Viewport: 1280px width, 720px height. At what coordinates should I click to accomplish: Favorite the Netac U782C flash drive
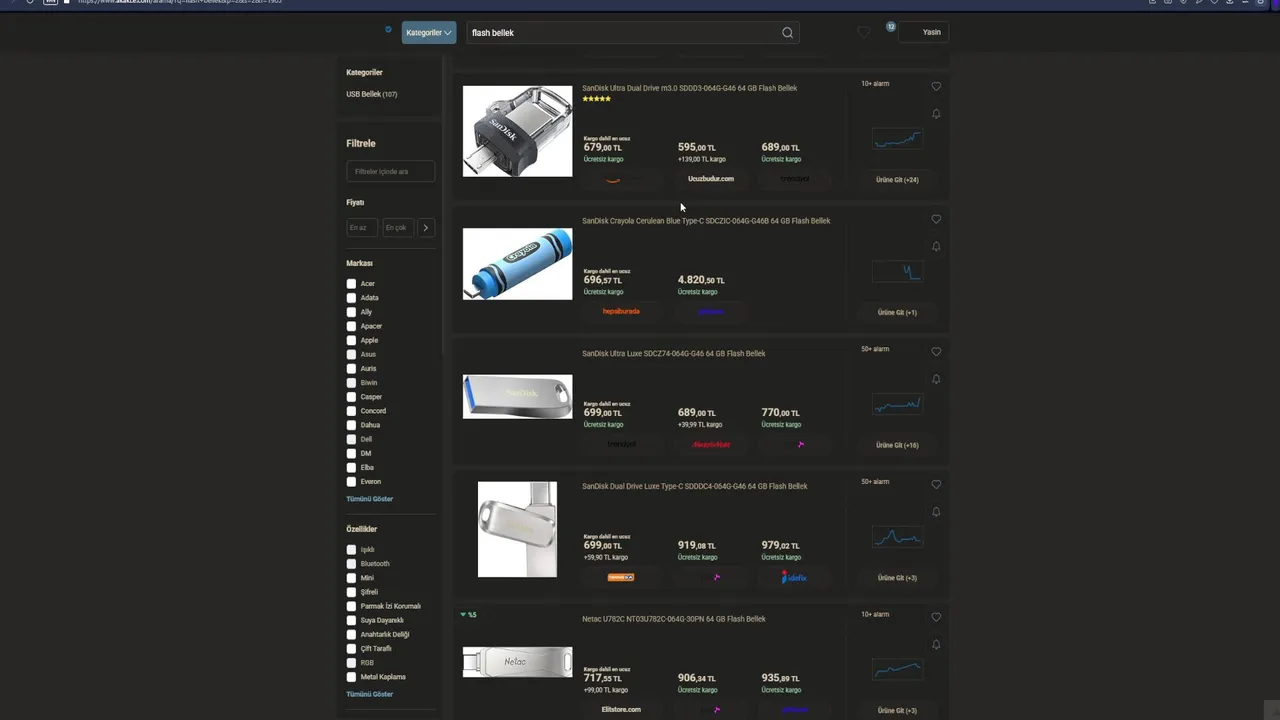[x=936, y=617]
